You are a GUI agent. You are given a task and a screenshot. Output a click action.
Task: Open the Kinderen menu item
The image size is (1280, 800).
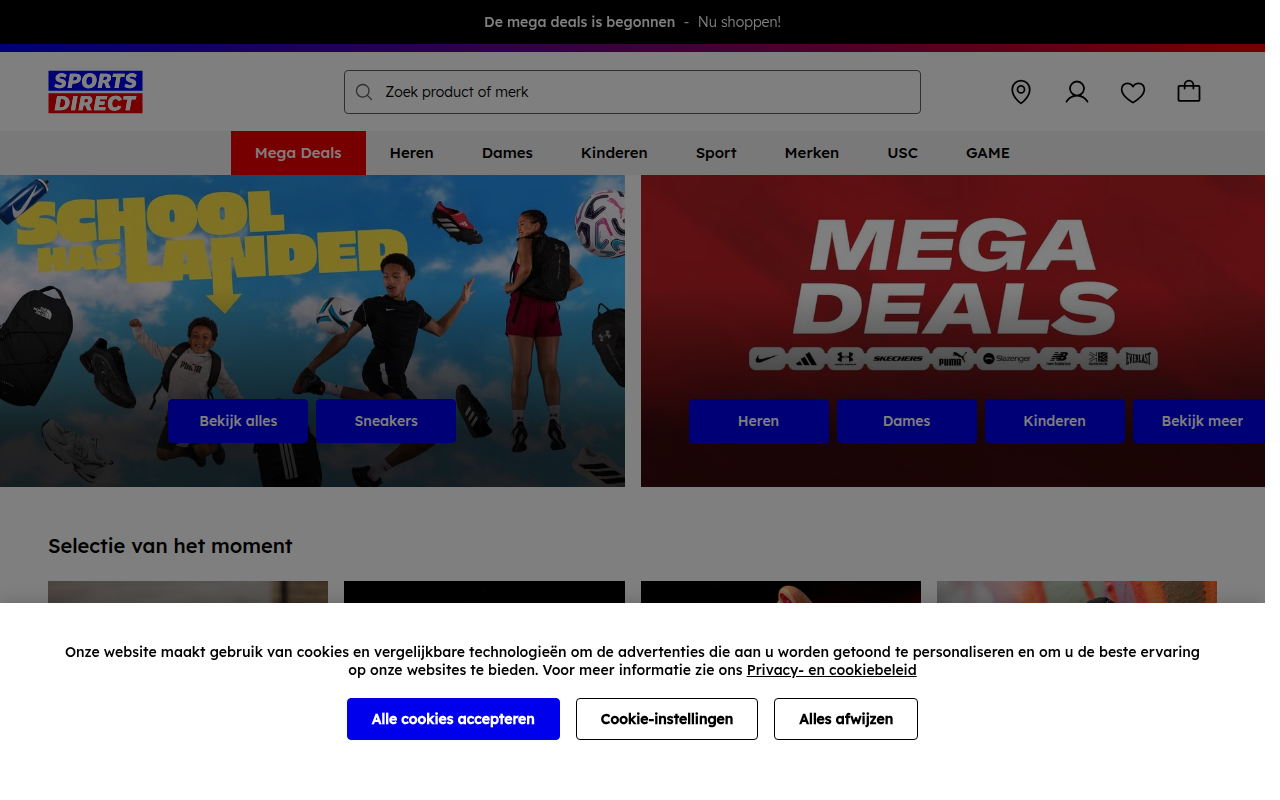(614, 153)
